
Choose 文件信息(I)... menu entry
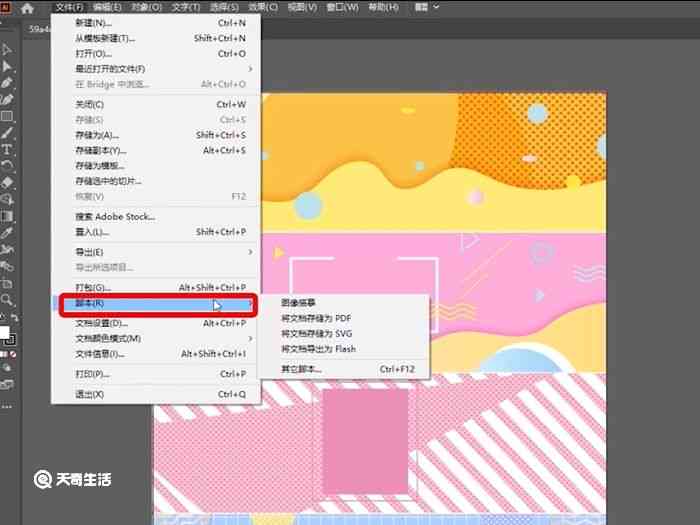click(x=156, y=354)
